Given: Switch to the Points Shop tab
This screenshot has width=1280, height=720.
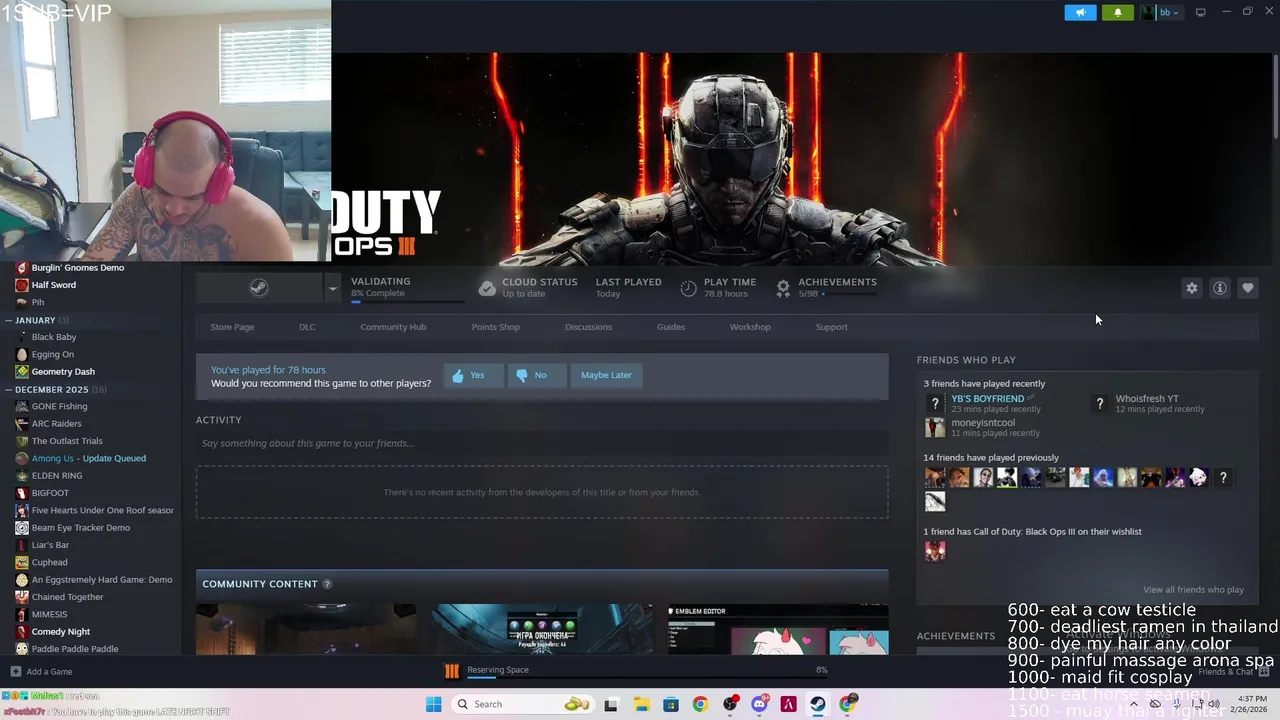Looking at the screenshot, I should coord(495,327).
